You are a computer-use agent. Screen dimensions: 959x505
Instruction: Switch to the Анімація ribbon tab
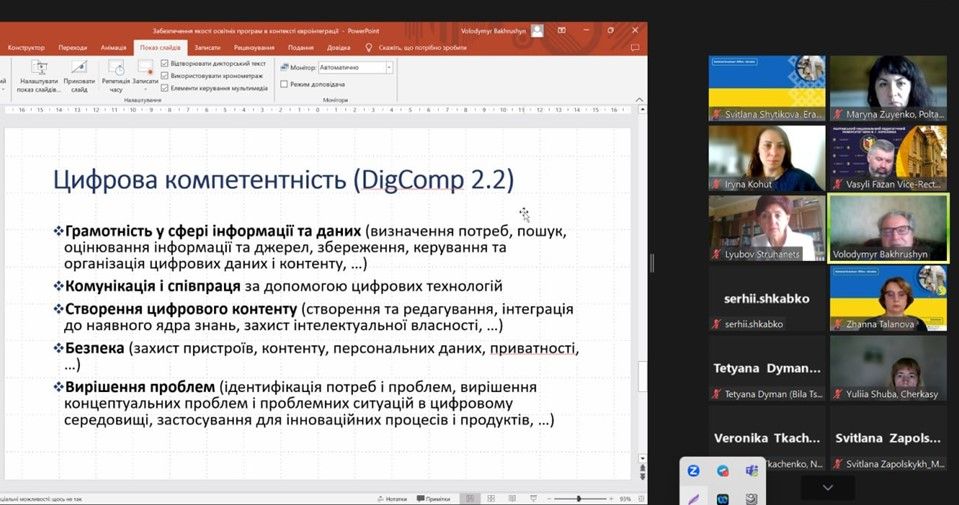coord(114,47)
